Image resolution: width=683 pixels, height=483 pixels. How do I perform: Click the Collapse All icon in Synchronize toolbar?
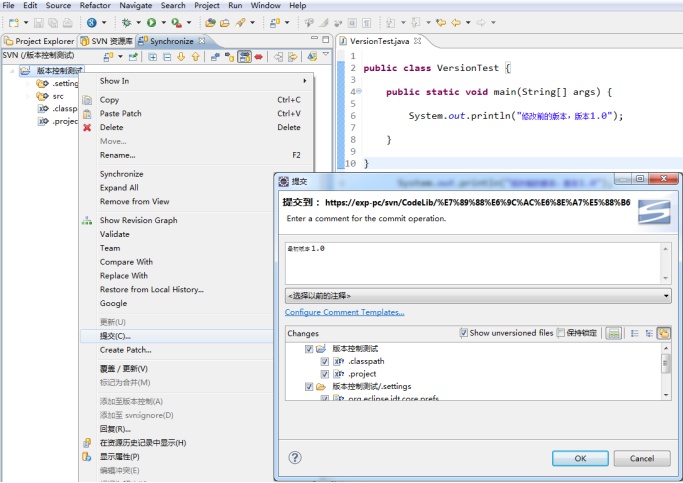coord(167,57)
